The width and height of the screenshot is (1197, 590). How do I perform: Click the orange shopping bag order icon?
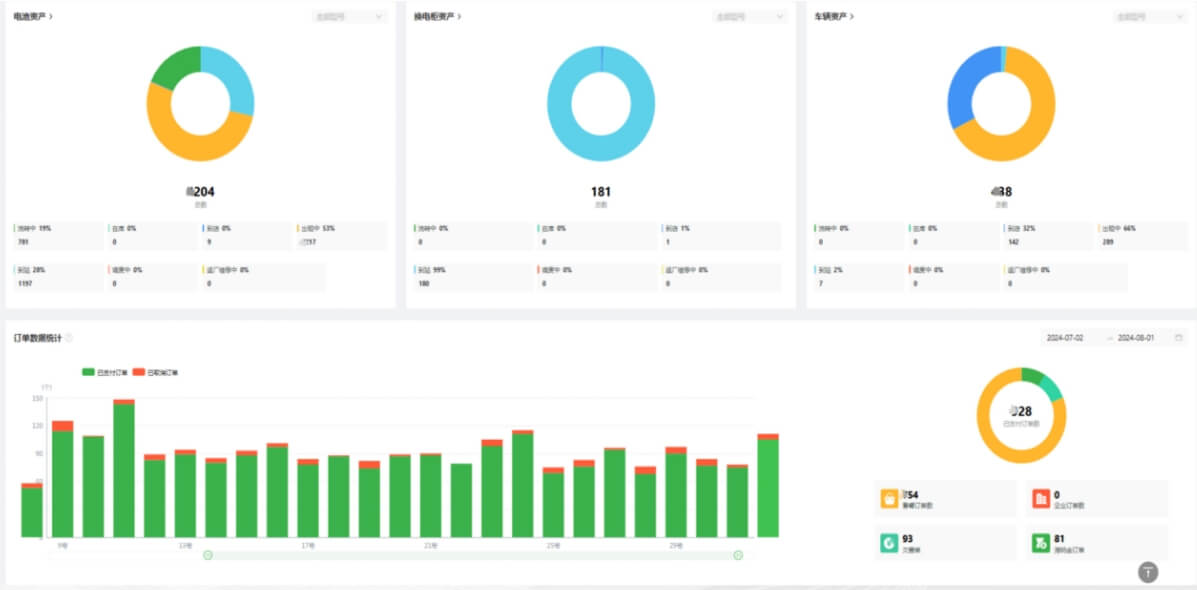889,498
